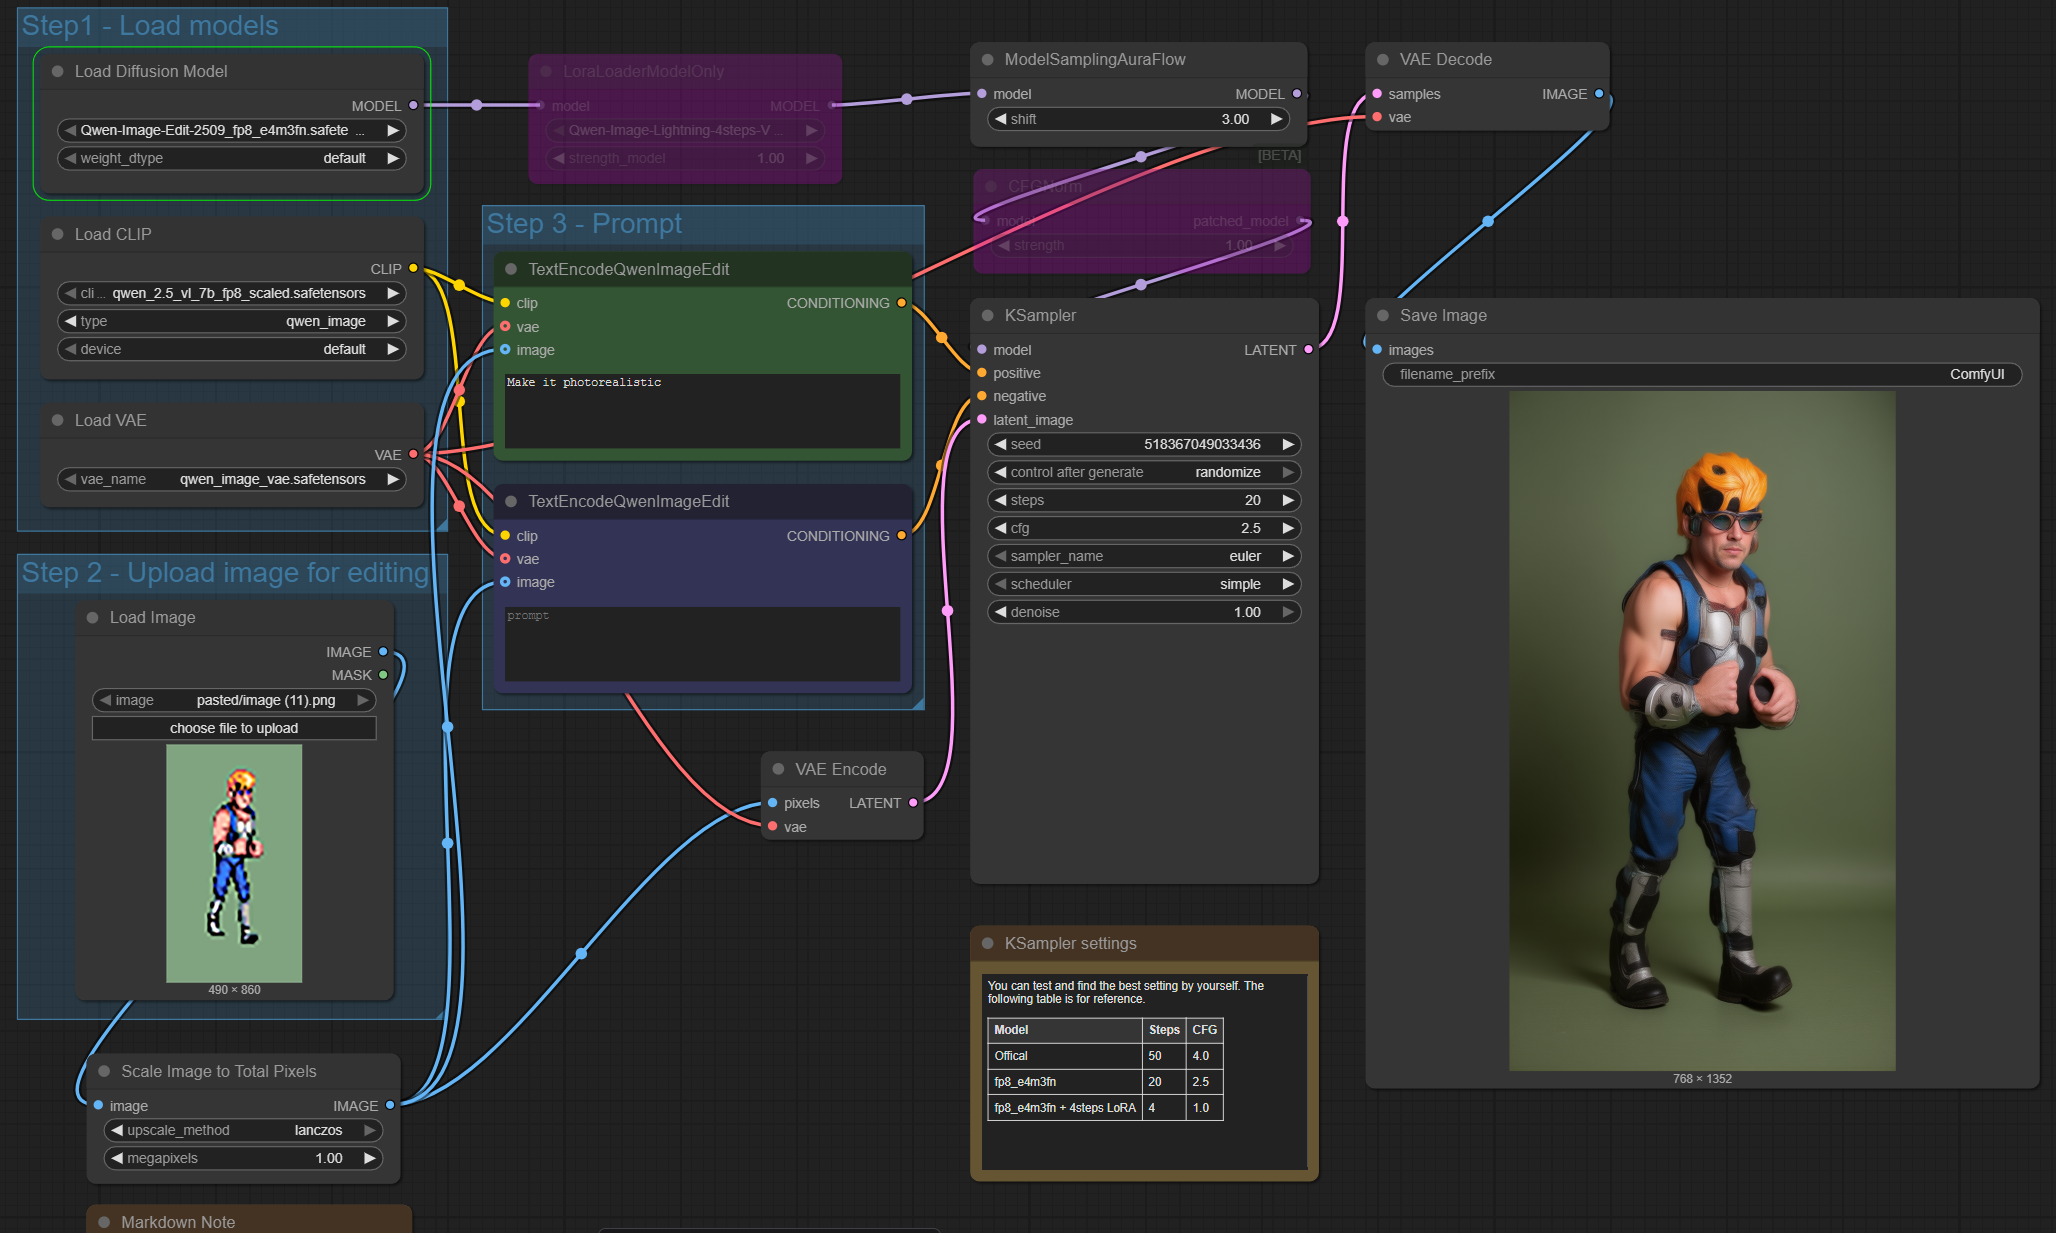The height and width of the screenshot is (1233, 2056).
Task: Collapse the Load Image node dot
Action: [x=92, y=618]
